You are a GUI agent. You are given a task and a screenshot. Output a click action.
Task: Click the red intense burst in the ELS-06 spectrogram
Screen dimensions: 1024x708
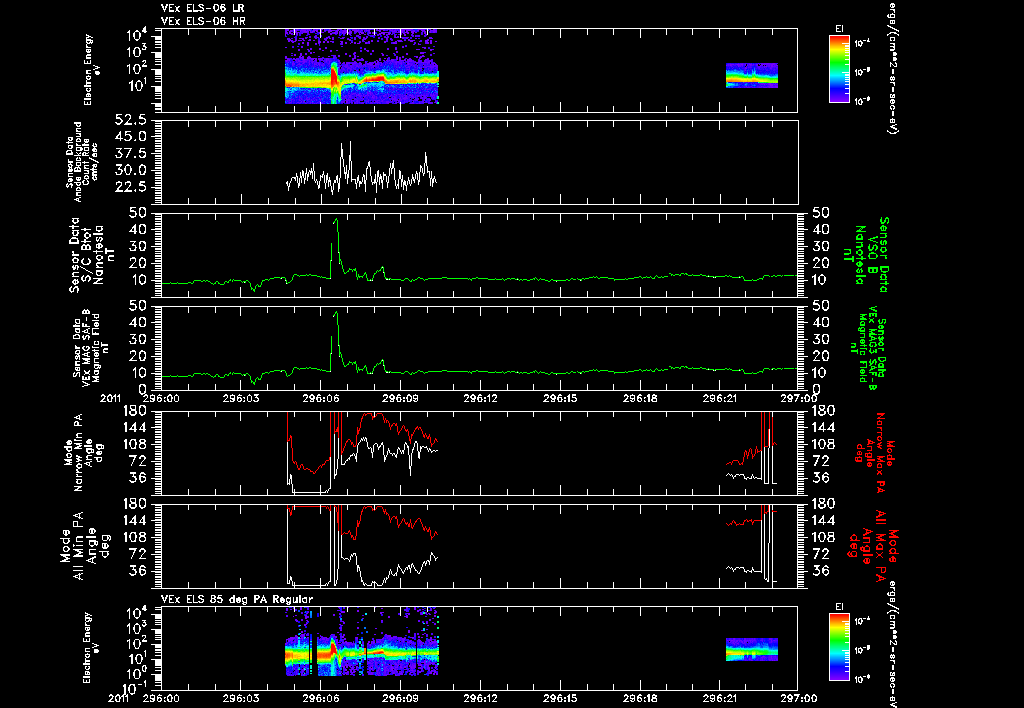(x=334, y=78)
